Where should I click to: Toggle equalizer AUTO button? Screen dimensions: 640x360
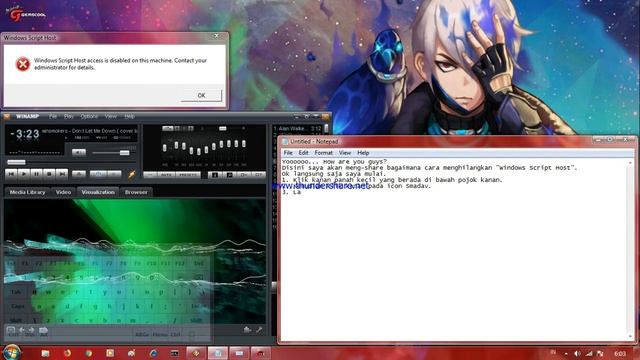166,175
